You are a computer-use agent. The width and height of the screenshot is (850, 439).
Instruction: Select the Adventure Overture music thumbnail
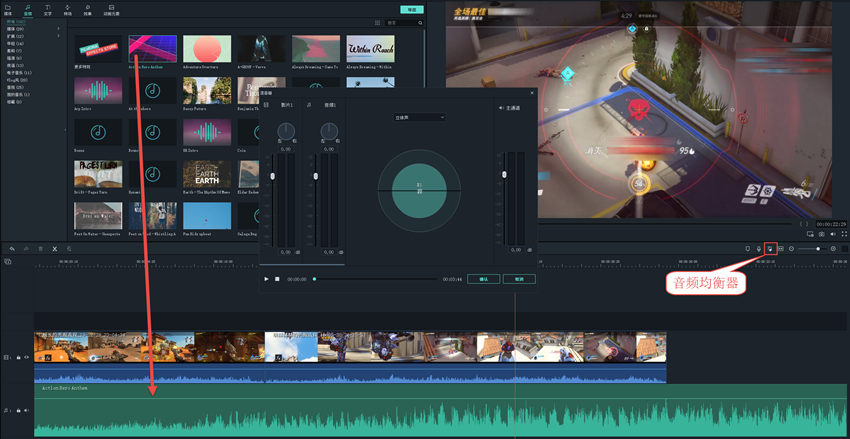click(207, 49)
